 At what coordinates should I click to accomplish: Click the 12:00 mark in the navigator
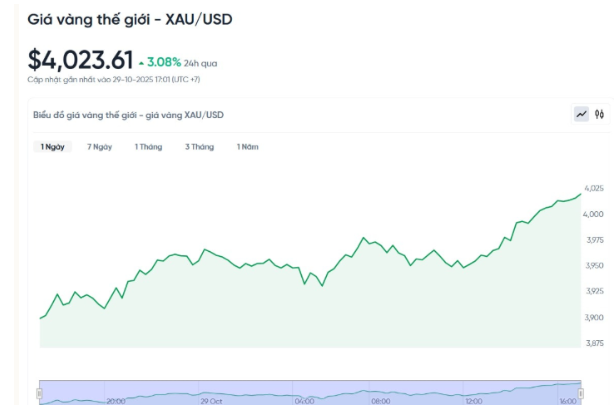[x=473, y=401]
